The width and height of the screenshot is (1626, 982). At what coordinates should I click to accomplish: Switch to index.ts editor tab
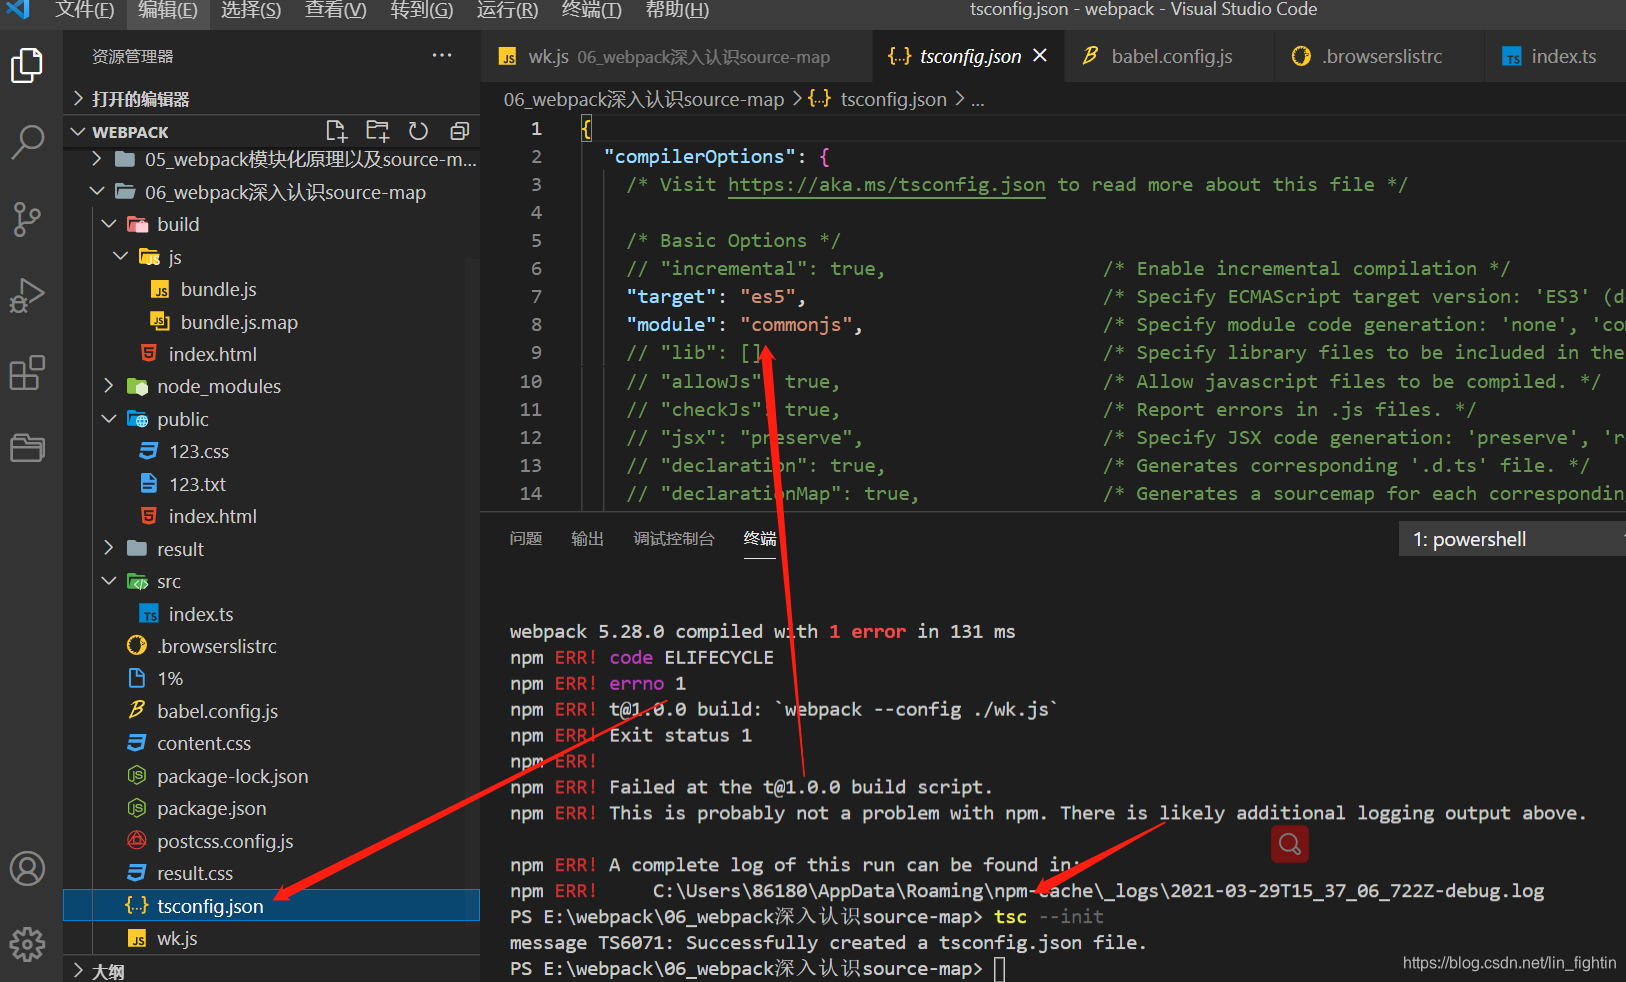1556,56
